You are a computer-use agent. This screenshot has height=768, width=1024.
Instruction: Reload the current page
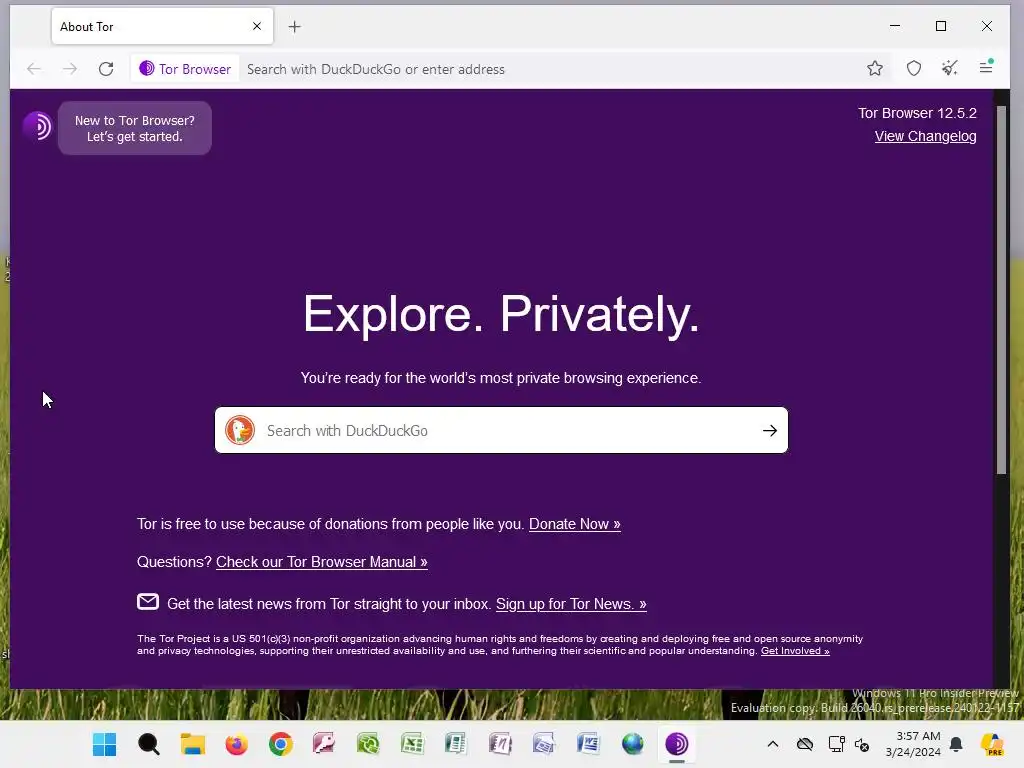tap(106, 69)
